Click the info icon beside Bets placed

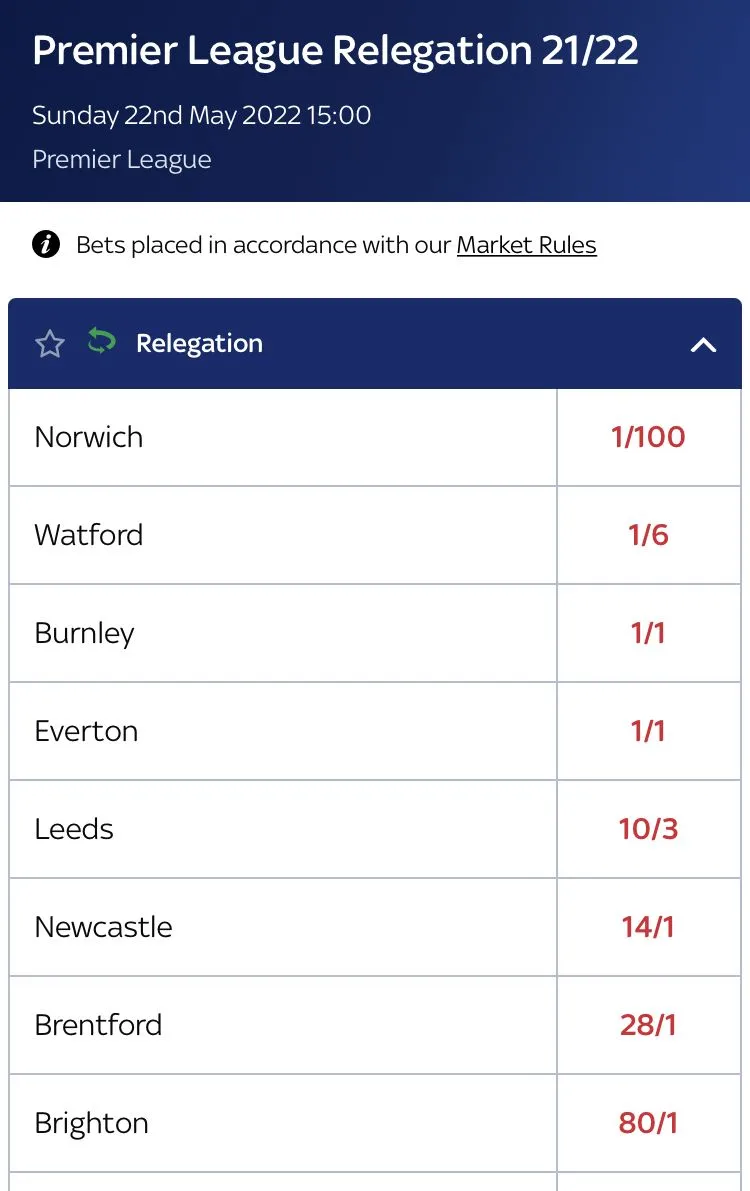coord(46,245)
